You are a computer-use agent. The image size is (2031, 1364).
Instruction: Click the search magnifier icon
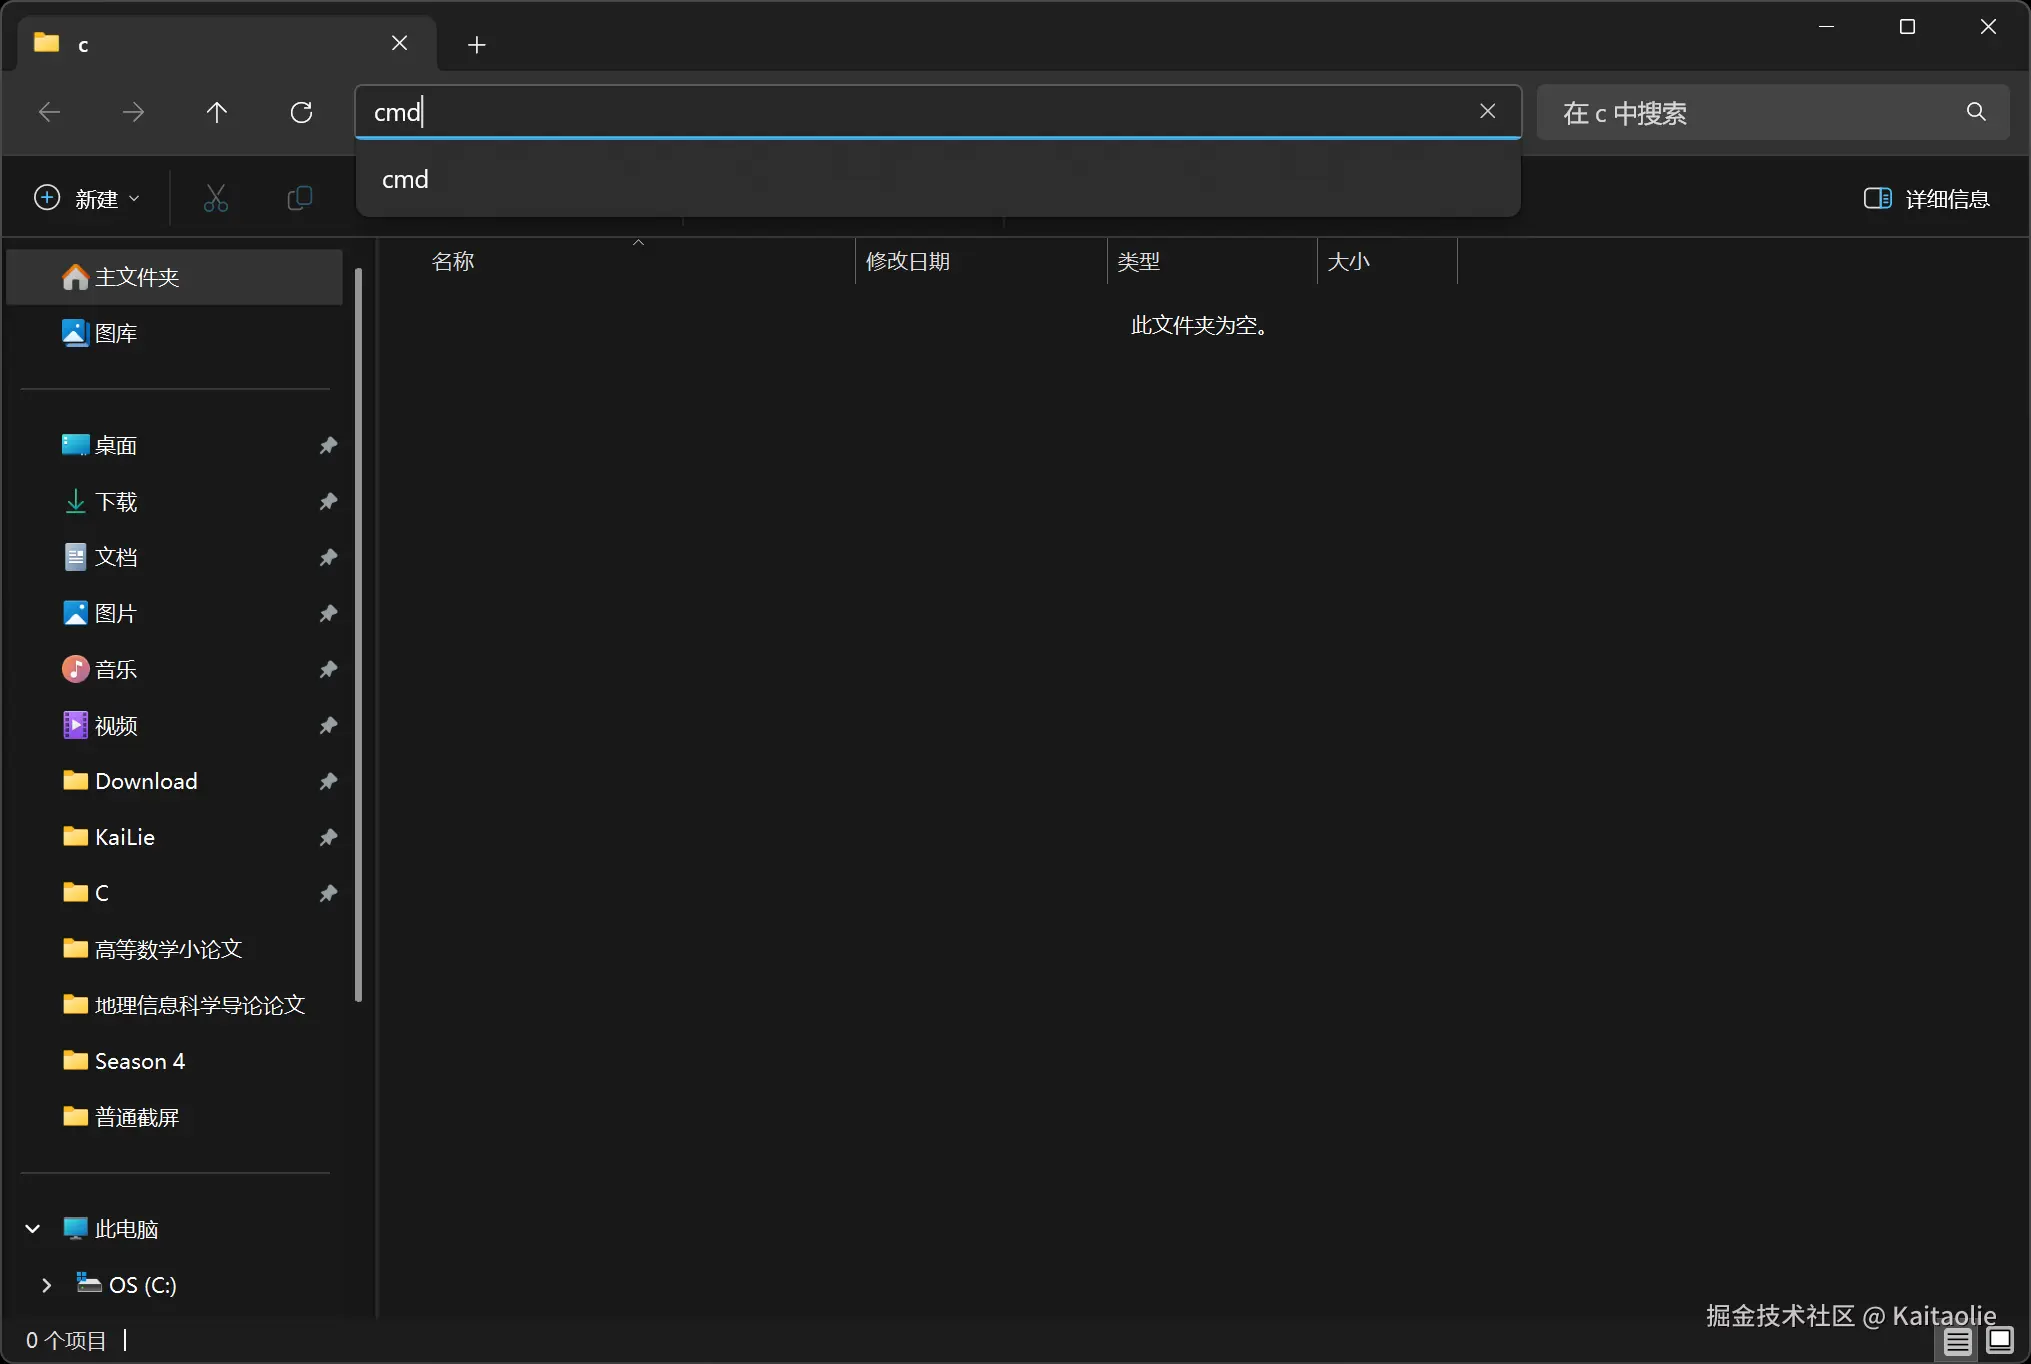pyautogui.click(x=1975, y=112)
